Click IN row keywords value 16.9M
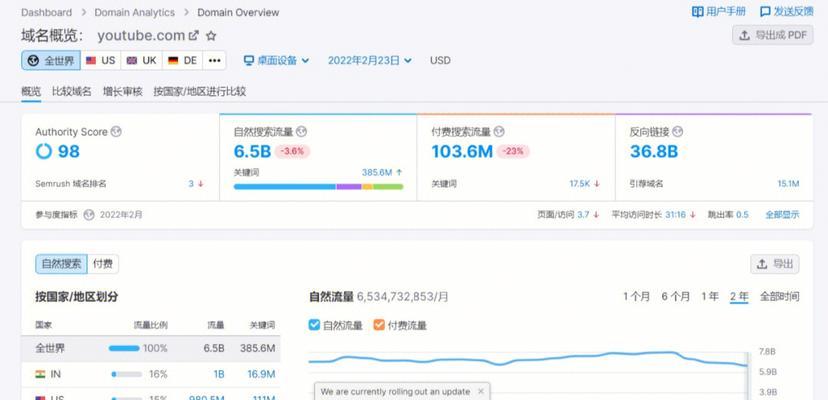Image resolution: width=828 pixels, height=400 pixels. pos(261,374)
